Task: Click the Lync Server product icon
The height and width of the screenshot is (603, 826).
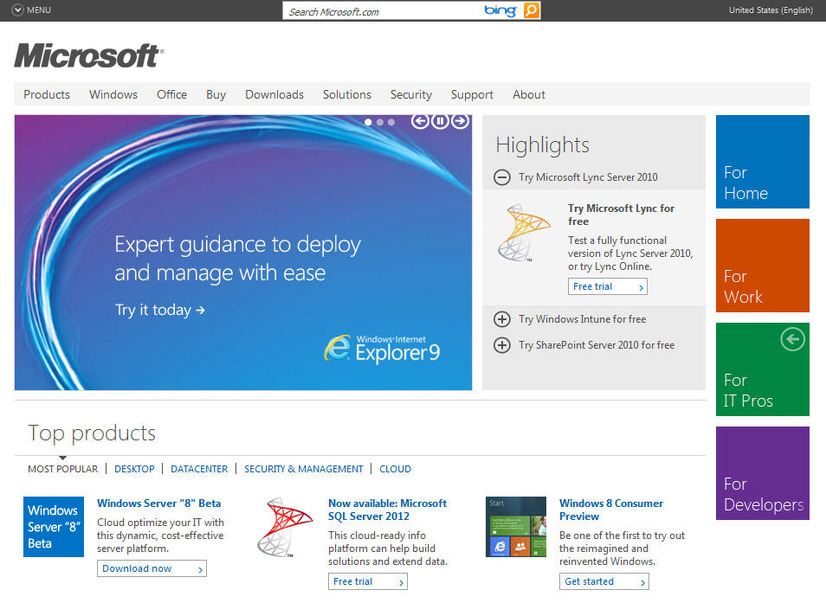Action: [524, 233]
